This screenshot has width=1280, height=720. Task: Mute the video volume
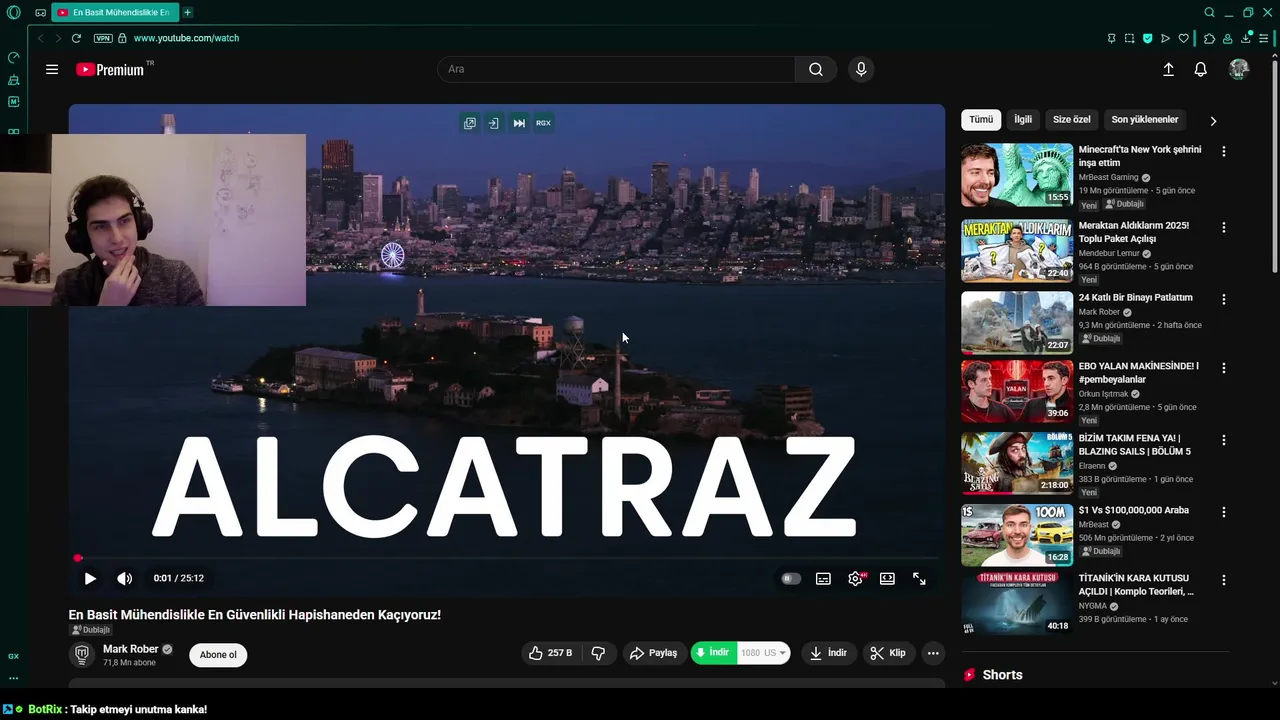click(124, 578)
